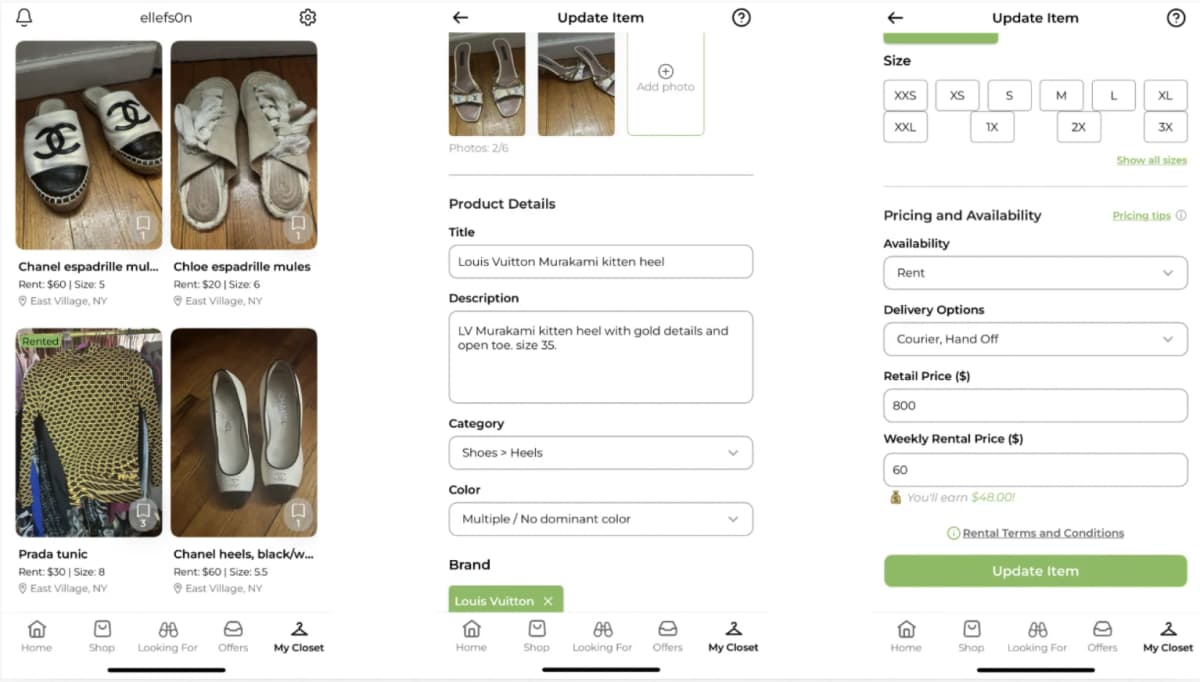
Task: Select size XXS
Action: [x=905, y=95]
